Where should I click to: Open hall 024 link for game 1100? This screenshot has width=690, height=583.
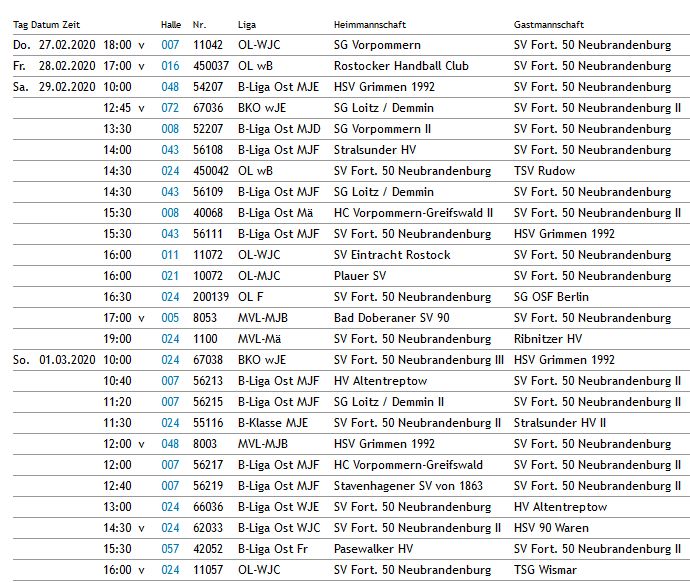[170, 339]
